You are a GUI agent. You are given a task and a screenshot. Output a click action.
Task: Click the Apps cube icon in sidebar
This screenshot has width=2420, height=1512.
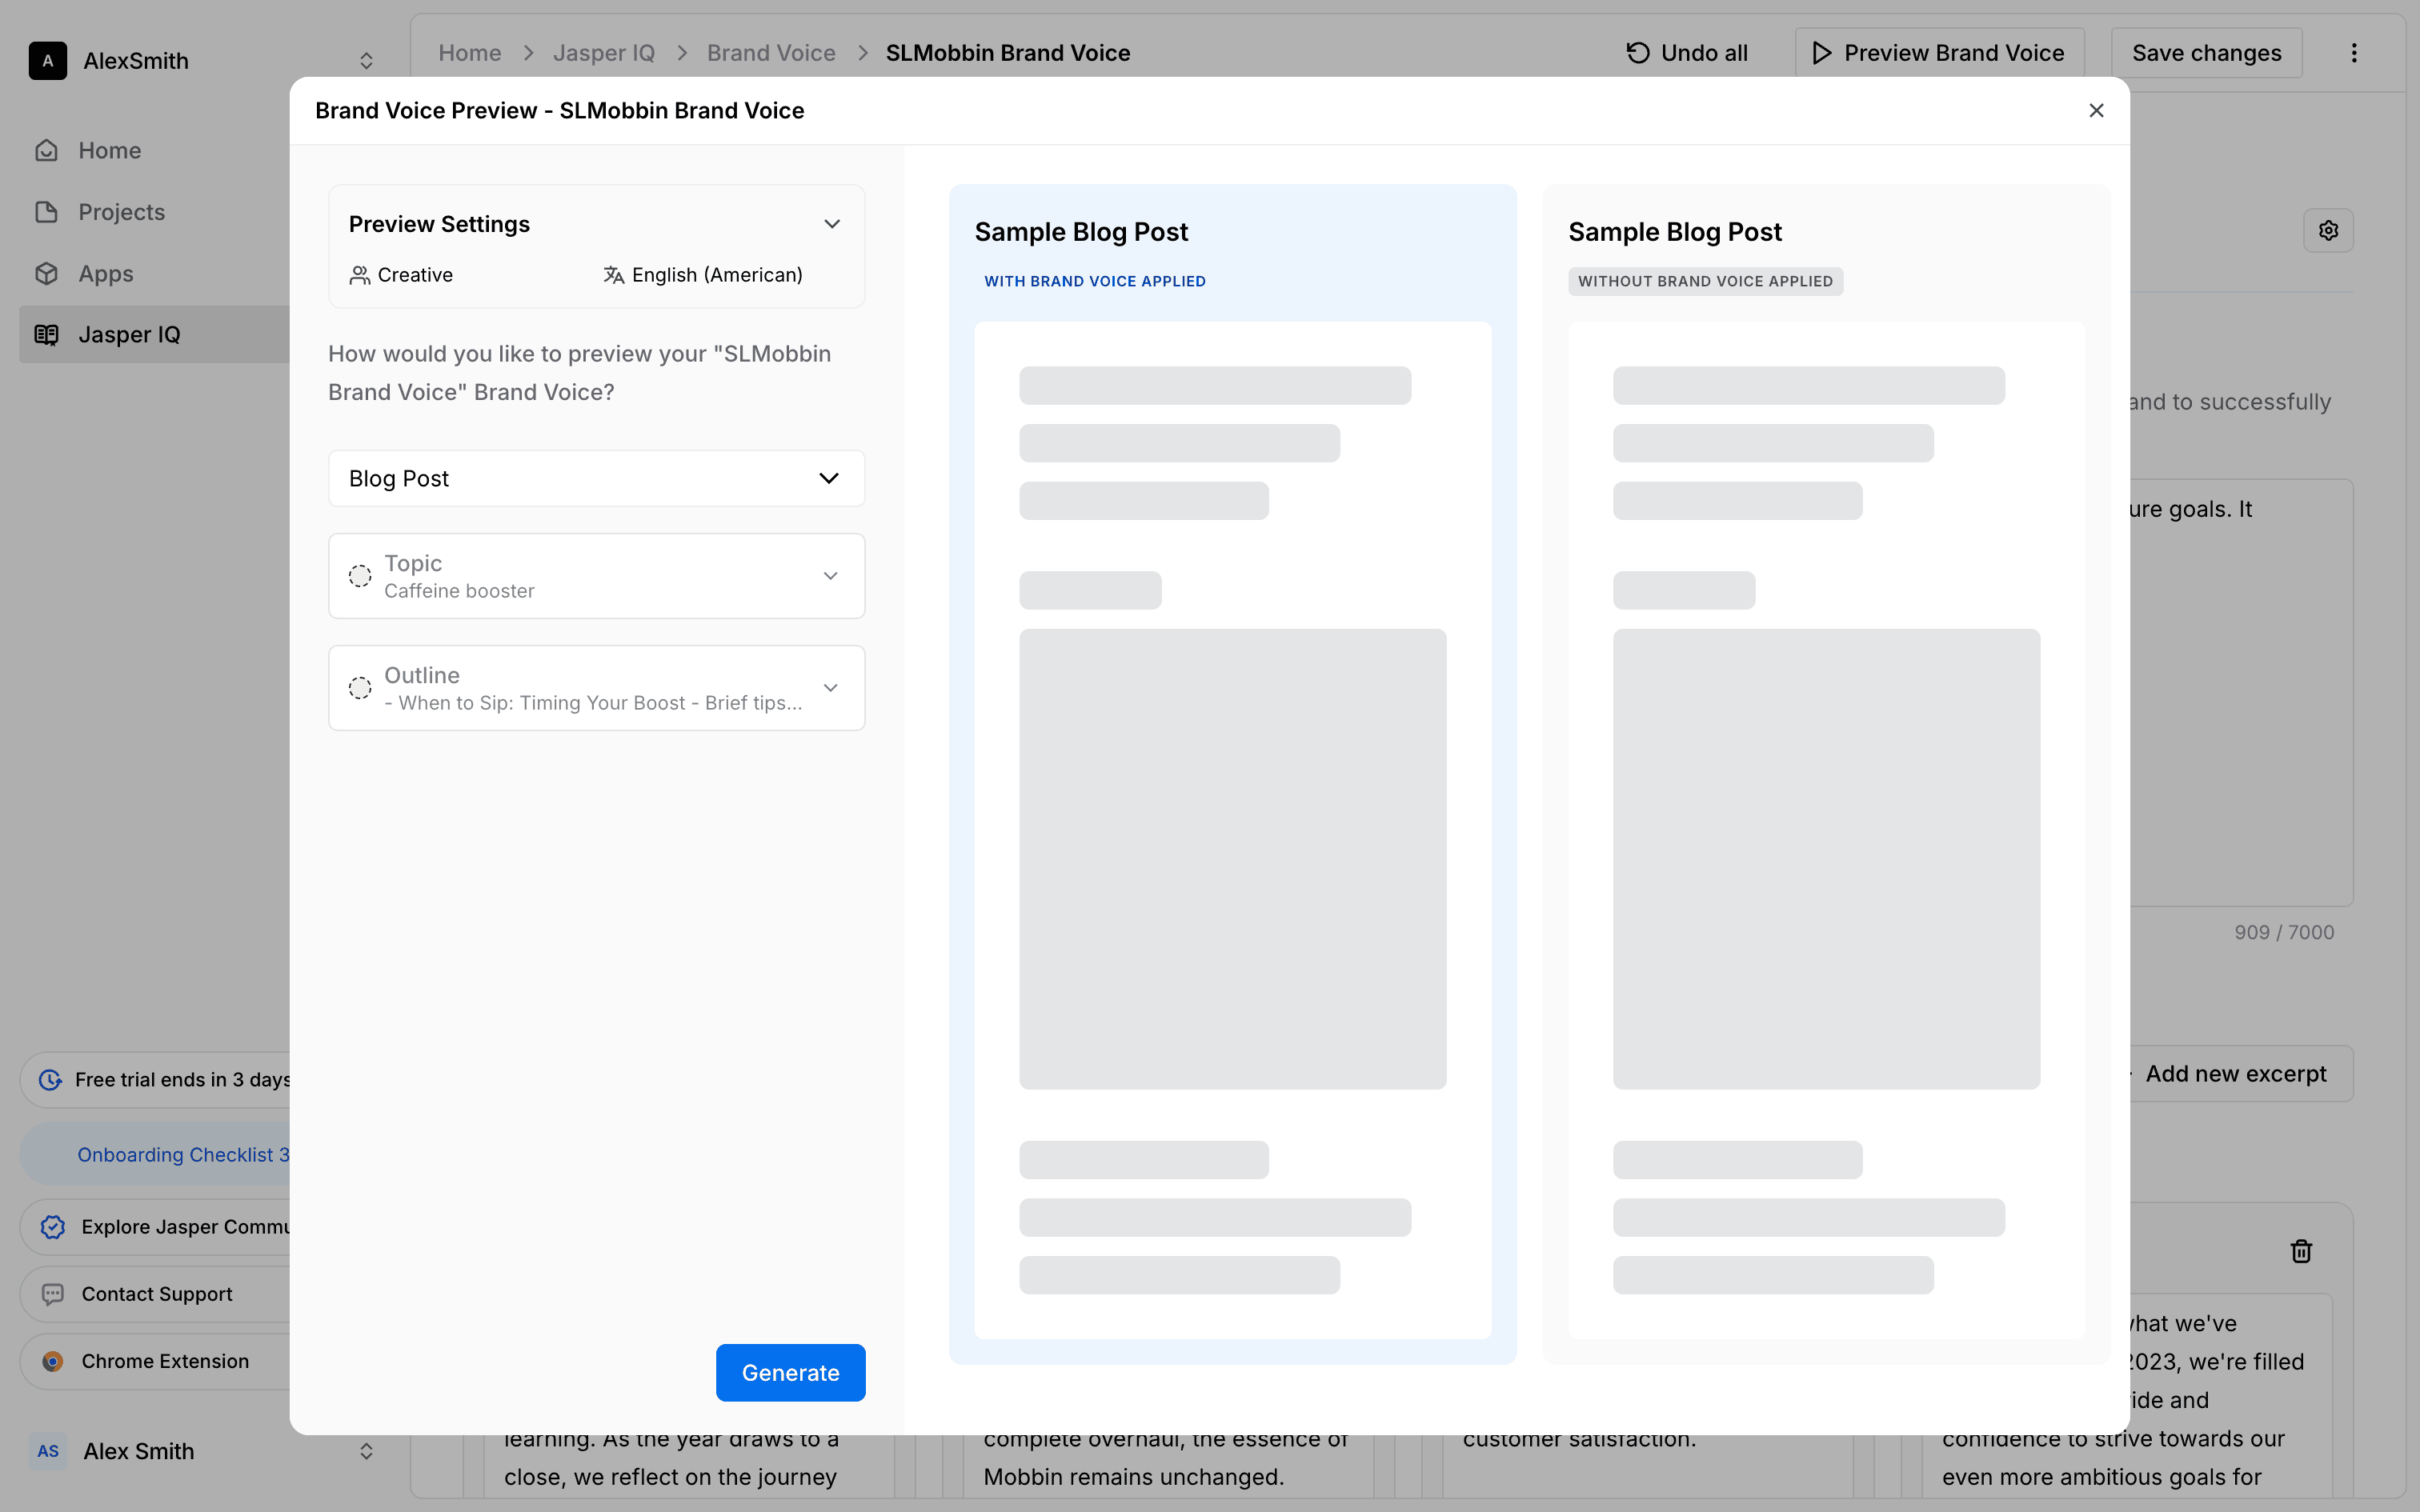[47, 274]
